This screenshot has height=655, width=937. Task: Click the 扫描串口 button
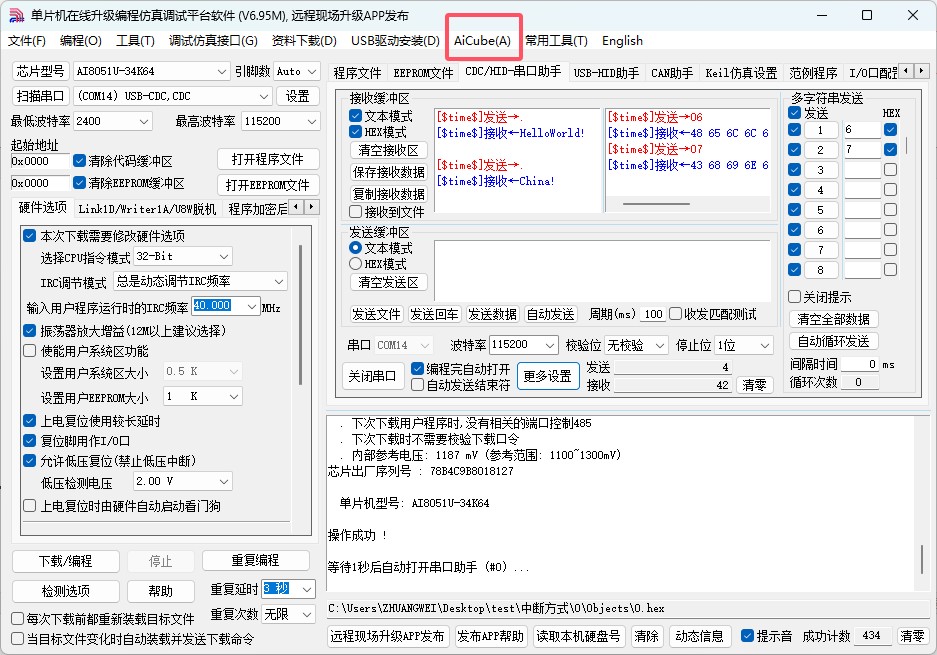pos(41,96)
